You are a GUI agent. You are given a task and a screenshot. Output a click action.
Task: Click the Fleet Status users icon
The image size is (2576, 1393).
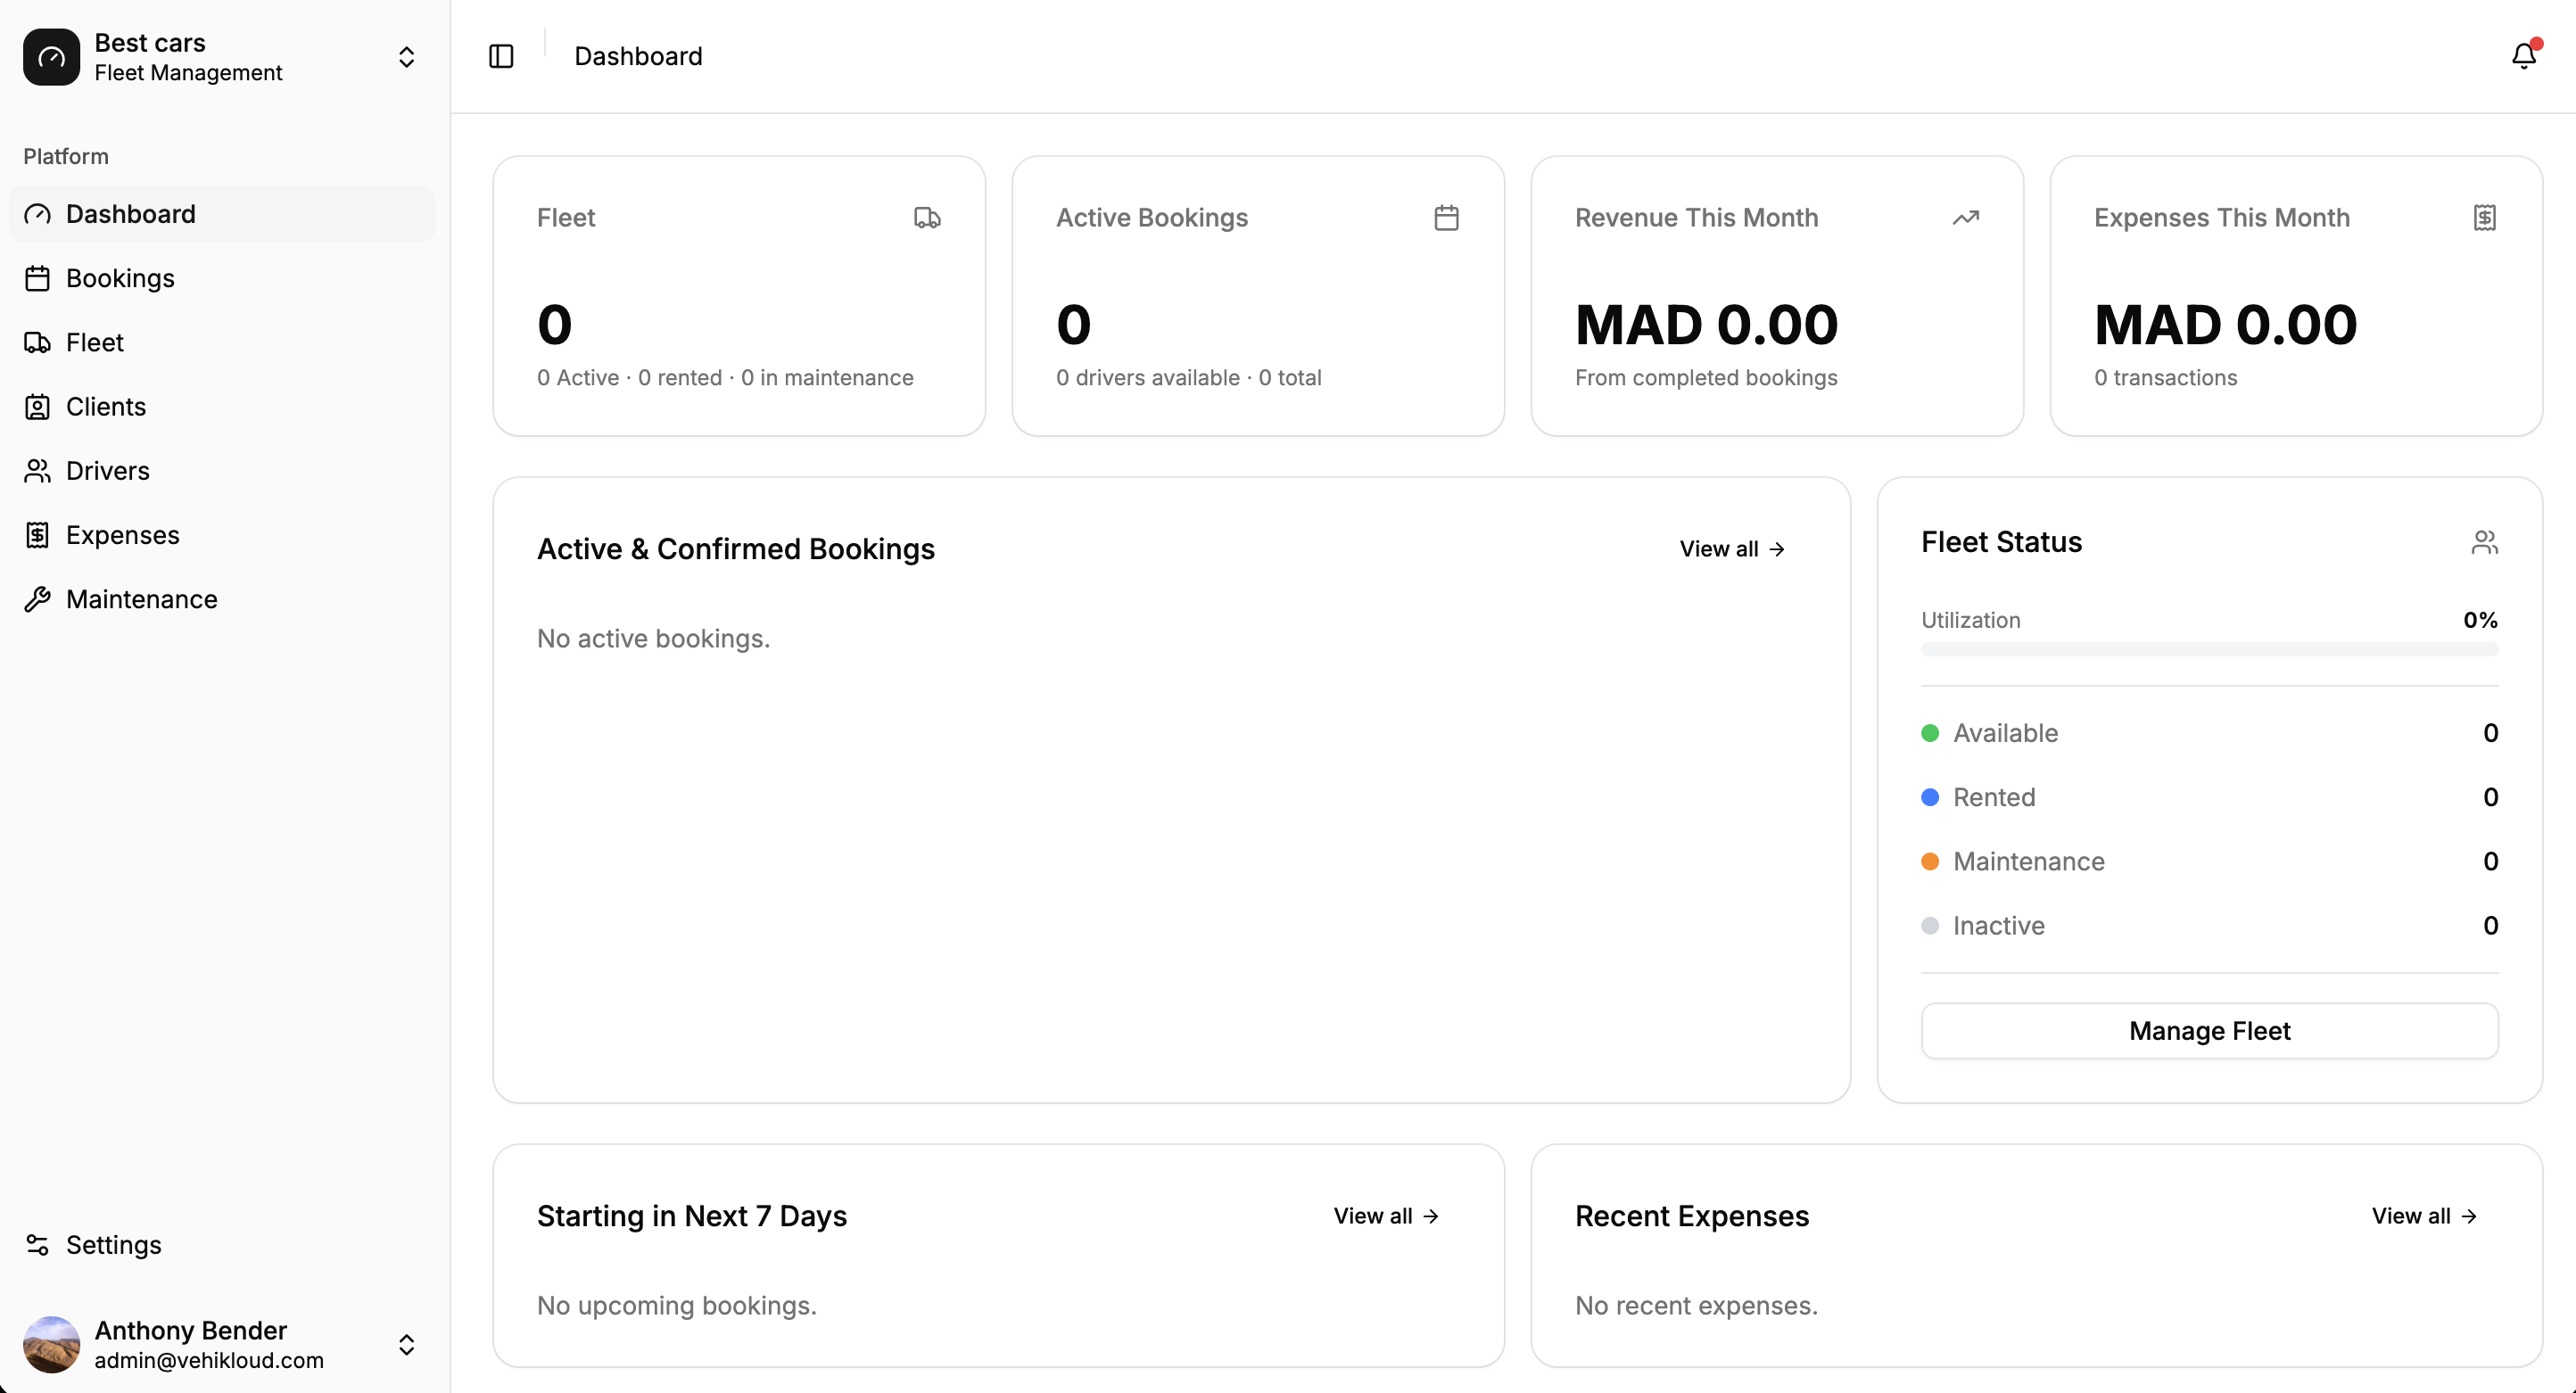click(x=2486, y=542)
